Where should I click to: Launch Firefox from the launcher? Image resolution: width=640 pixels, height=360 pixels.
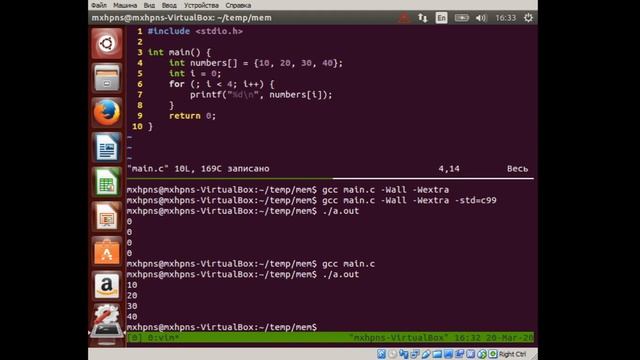pos(107,112)
